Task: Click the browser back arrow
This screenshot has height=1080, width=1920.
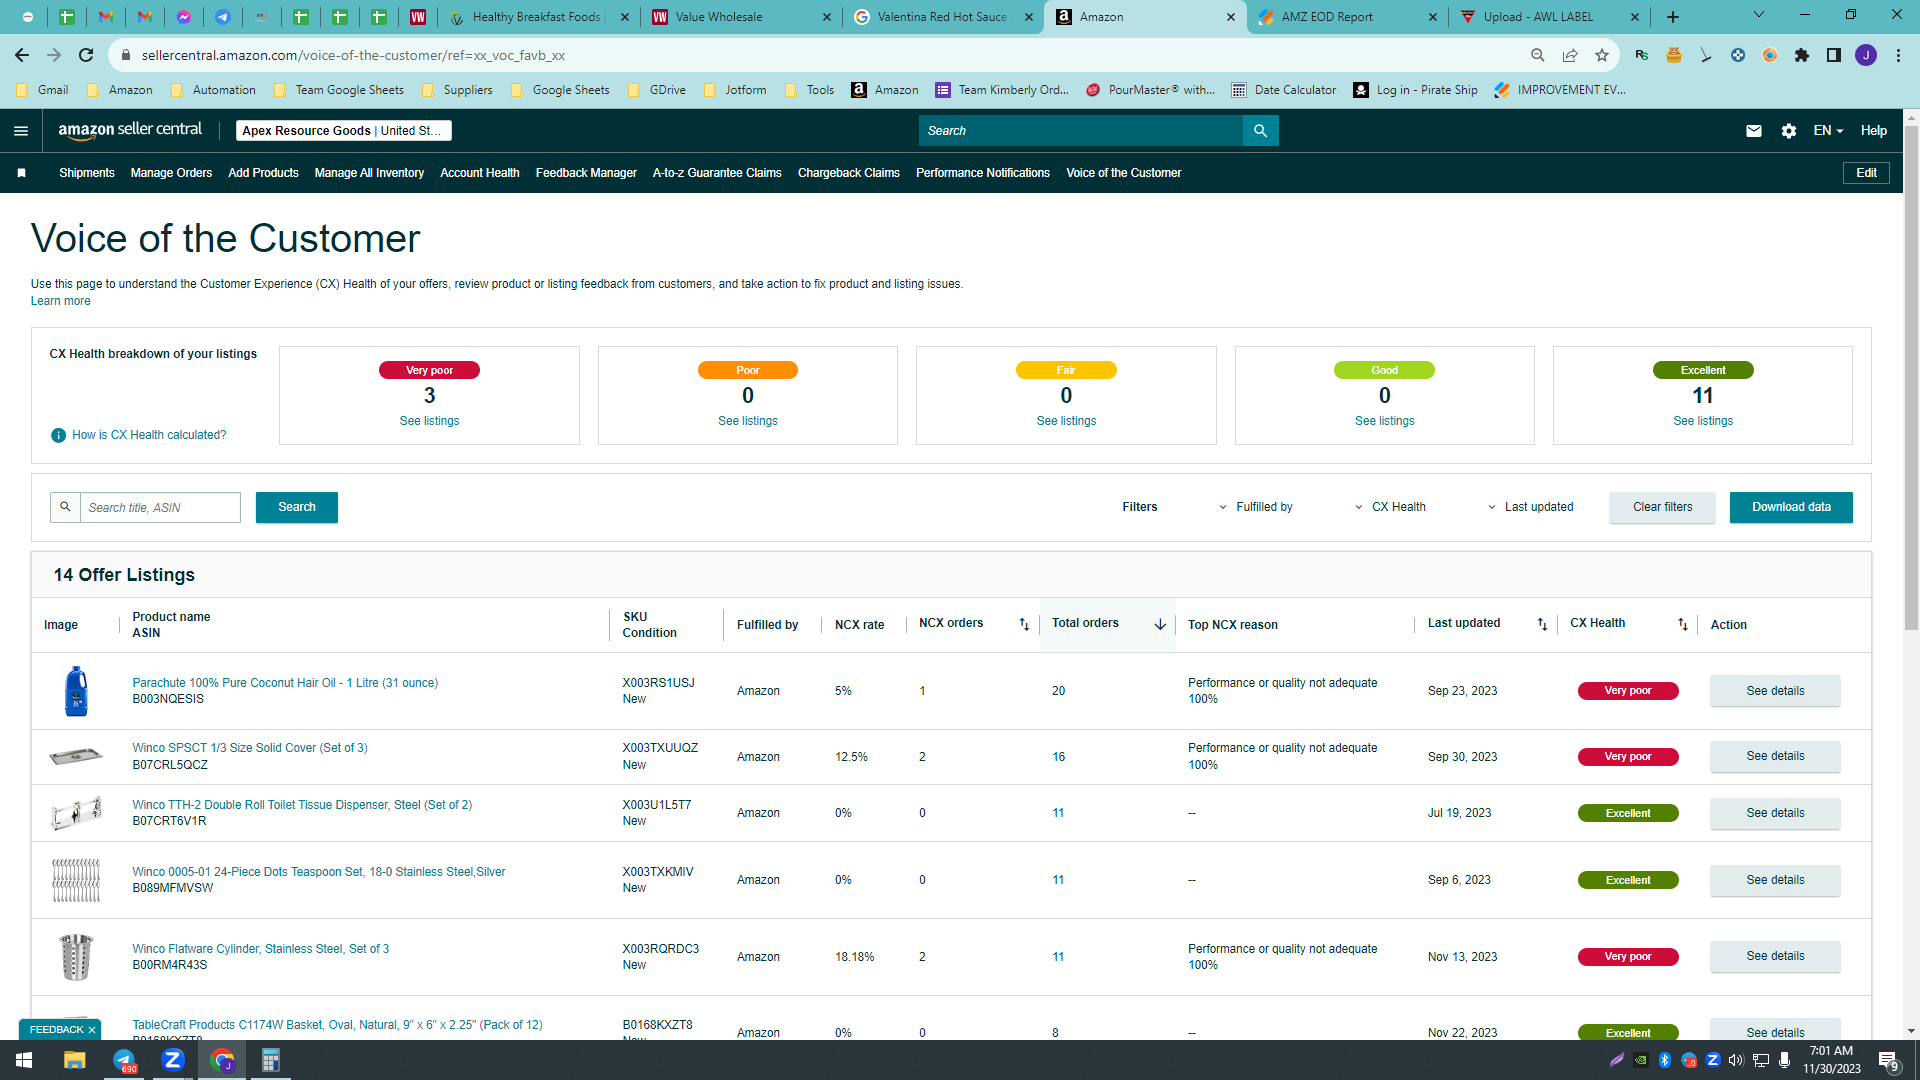Action: click(x=22, y=55)
